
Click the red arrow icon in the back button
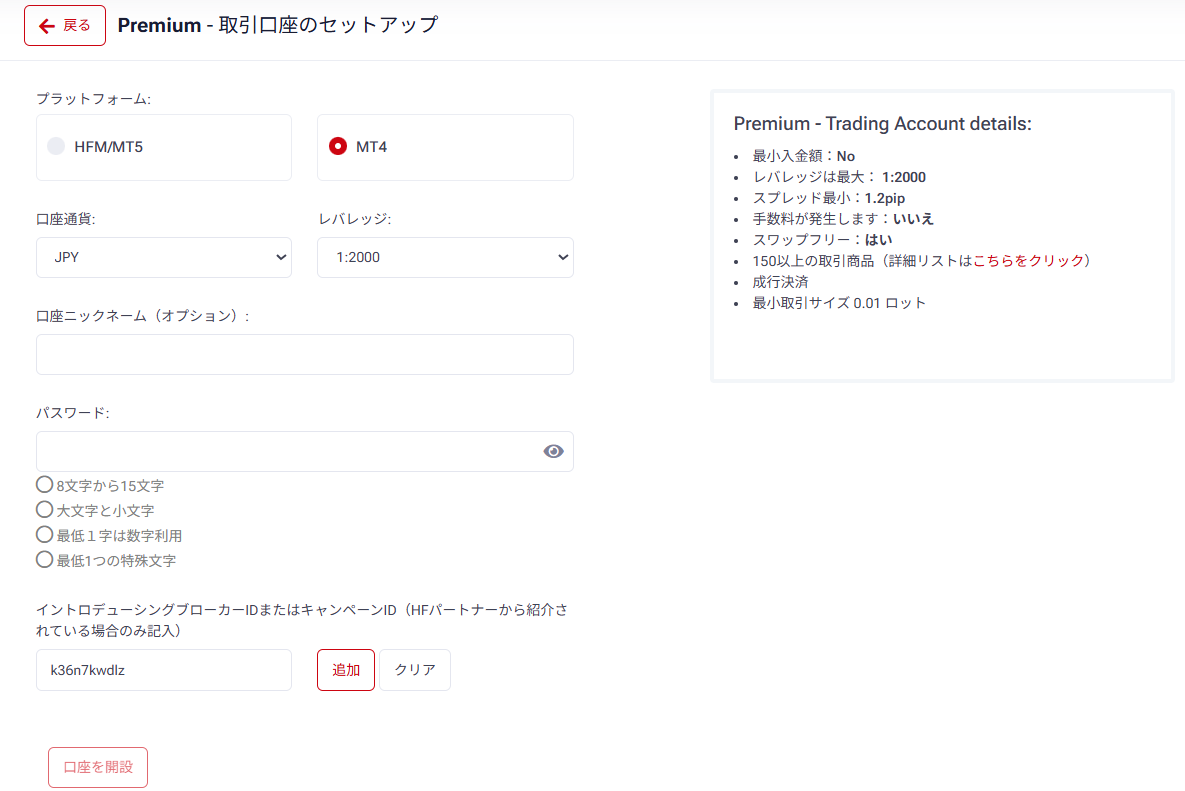pyautogui.click(x=47, y=26)
